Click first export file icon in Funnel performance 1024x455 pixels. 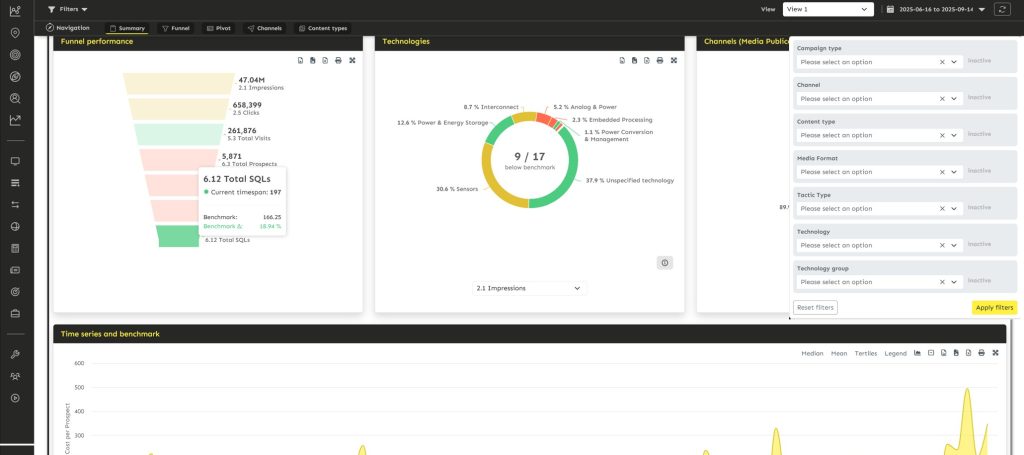(300, 61)
